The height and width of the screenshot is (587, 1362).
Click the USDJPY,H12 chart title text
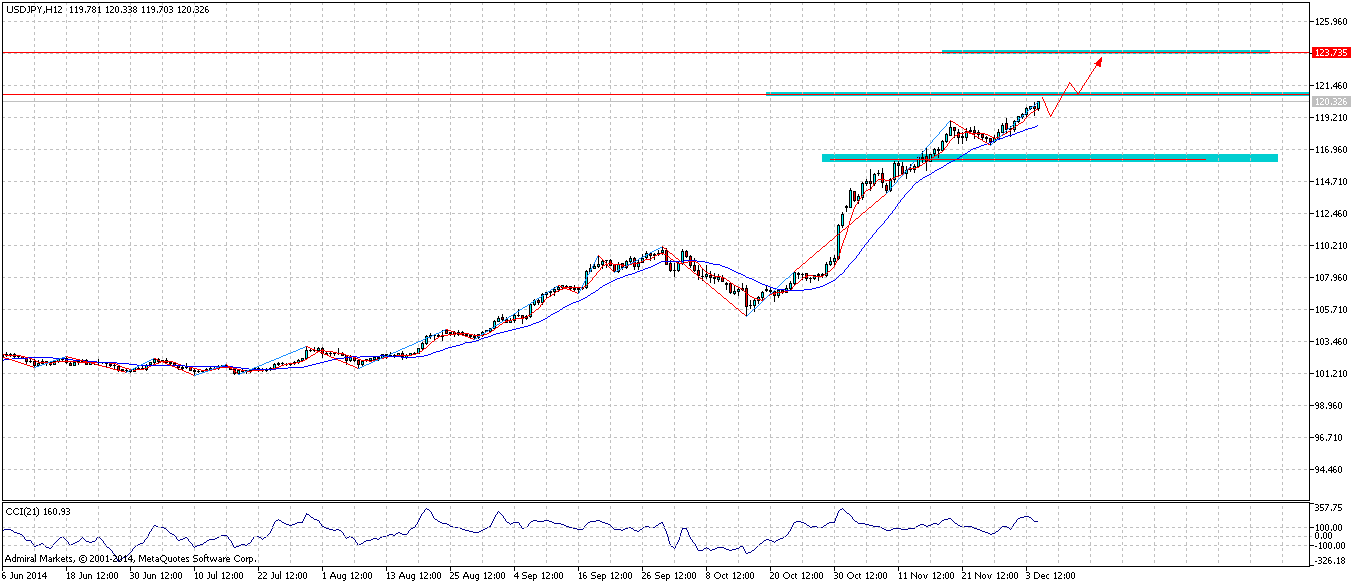pyautogui.click(x=33, y=11)
